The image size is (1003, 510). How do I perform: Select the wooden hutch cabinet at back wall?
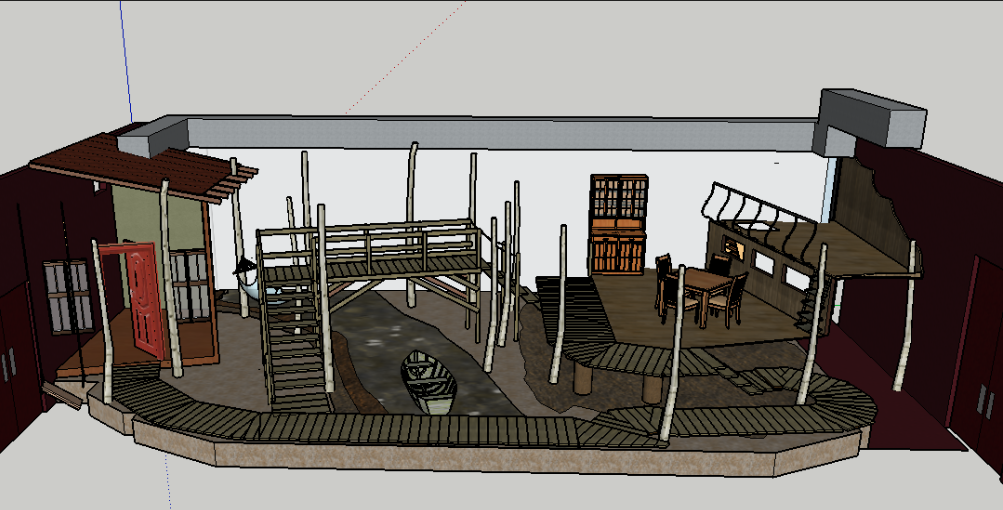click(x=618, y=224)
